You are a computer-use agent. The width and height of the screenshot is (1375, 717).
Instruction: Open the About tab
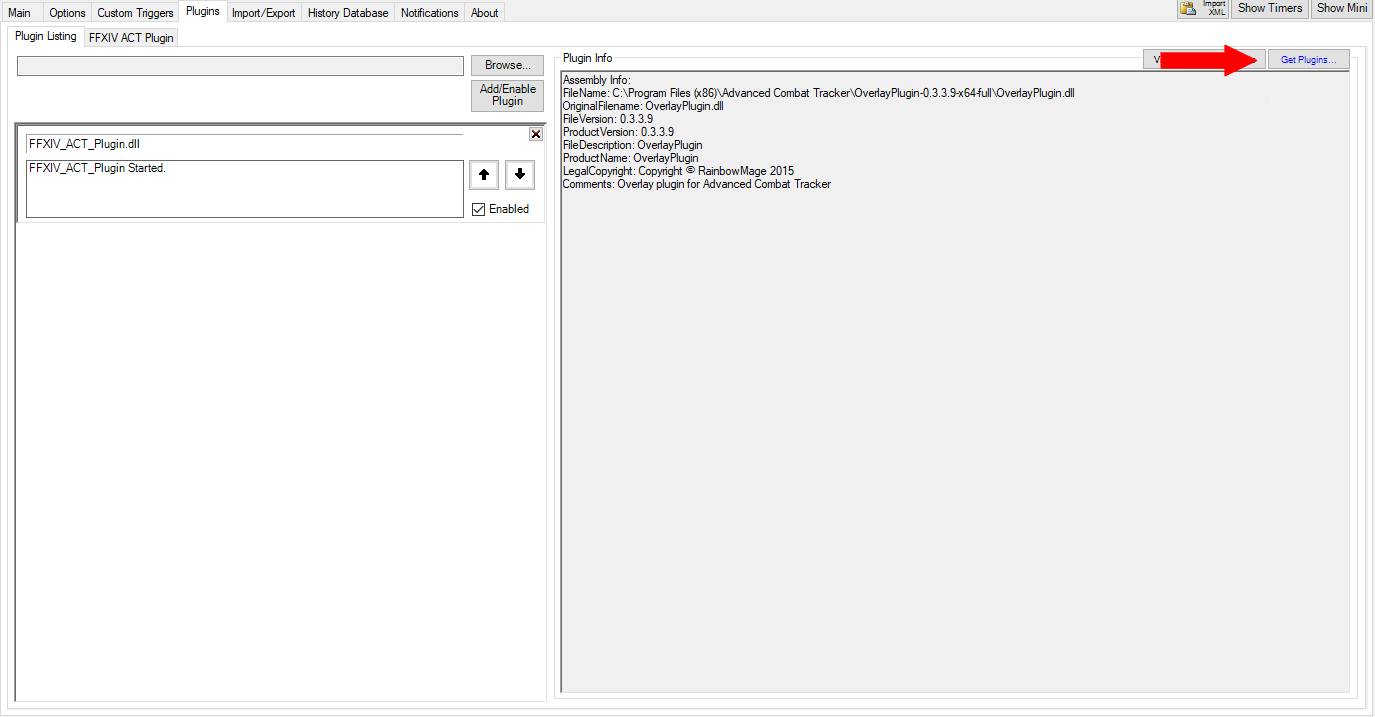pos(485,13)
